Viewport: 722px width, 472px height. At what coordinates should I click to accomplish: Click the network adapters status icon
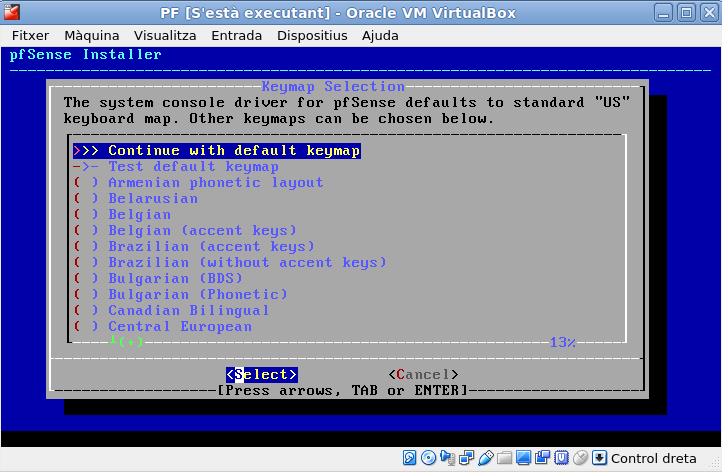tap(466, 458)
